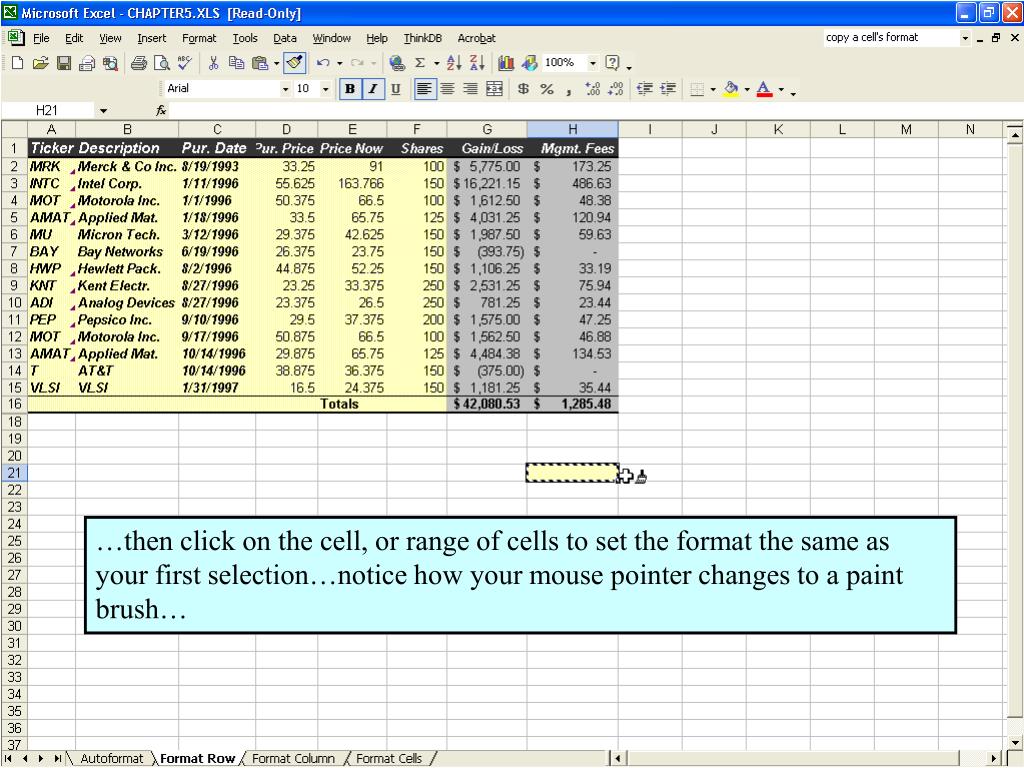The image size is (1024, 768).
Task: Paste using the clipboard icon
Action: click(x=260, y=63)
